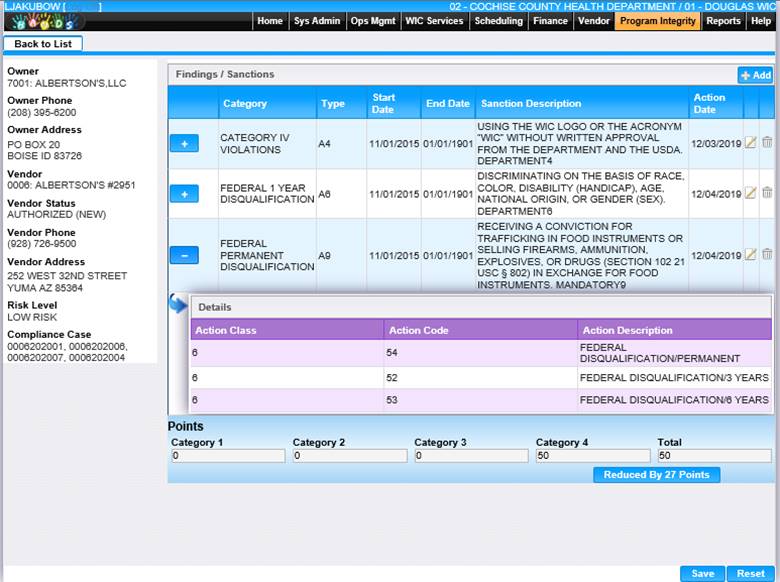Expand the Category IV Violations row
Screen dimensions: 780x582
pyautogui.click(x=184, y=143)
